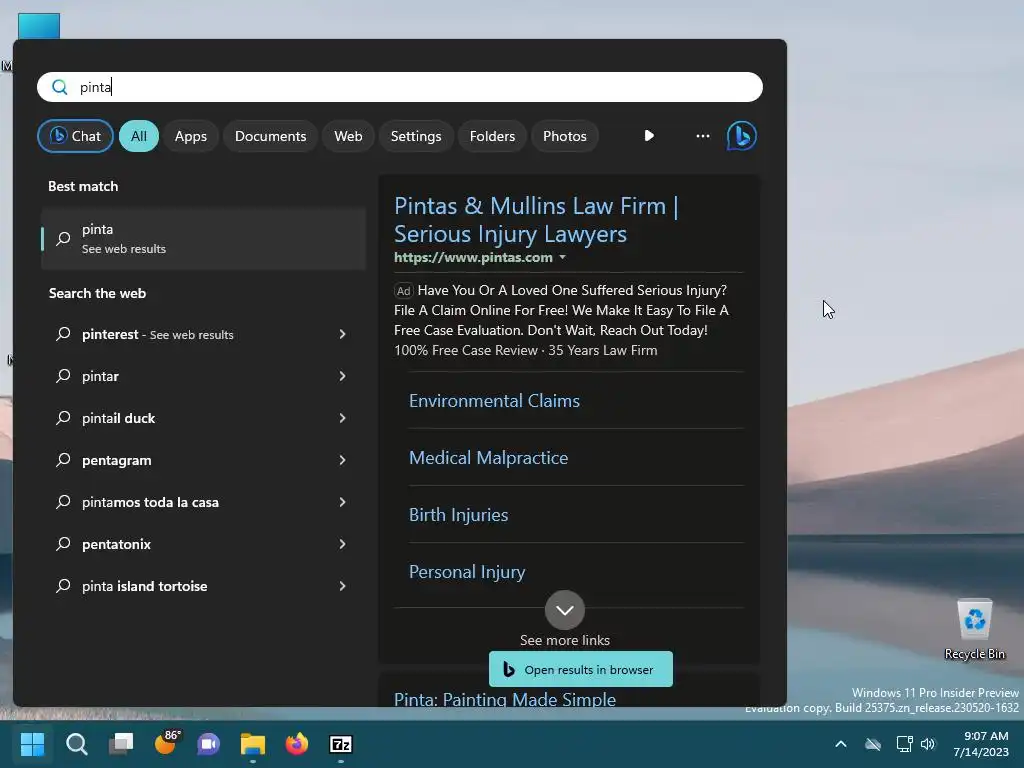Image resolution: width=1024 pixels, height=768 pixels.
Task: Open the clock showing 9:07 AM
Action: 981,744
